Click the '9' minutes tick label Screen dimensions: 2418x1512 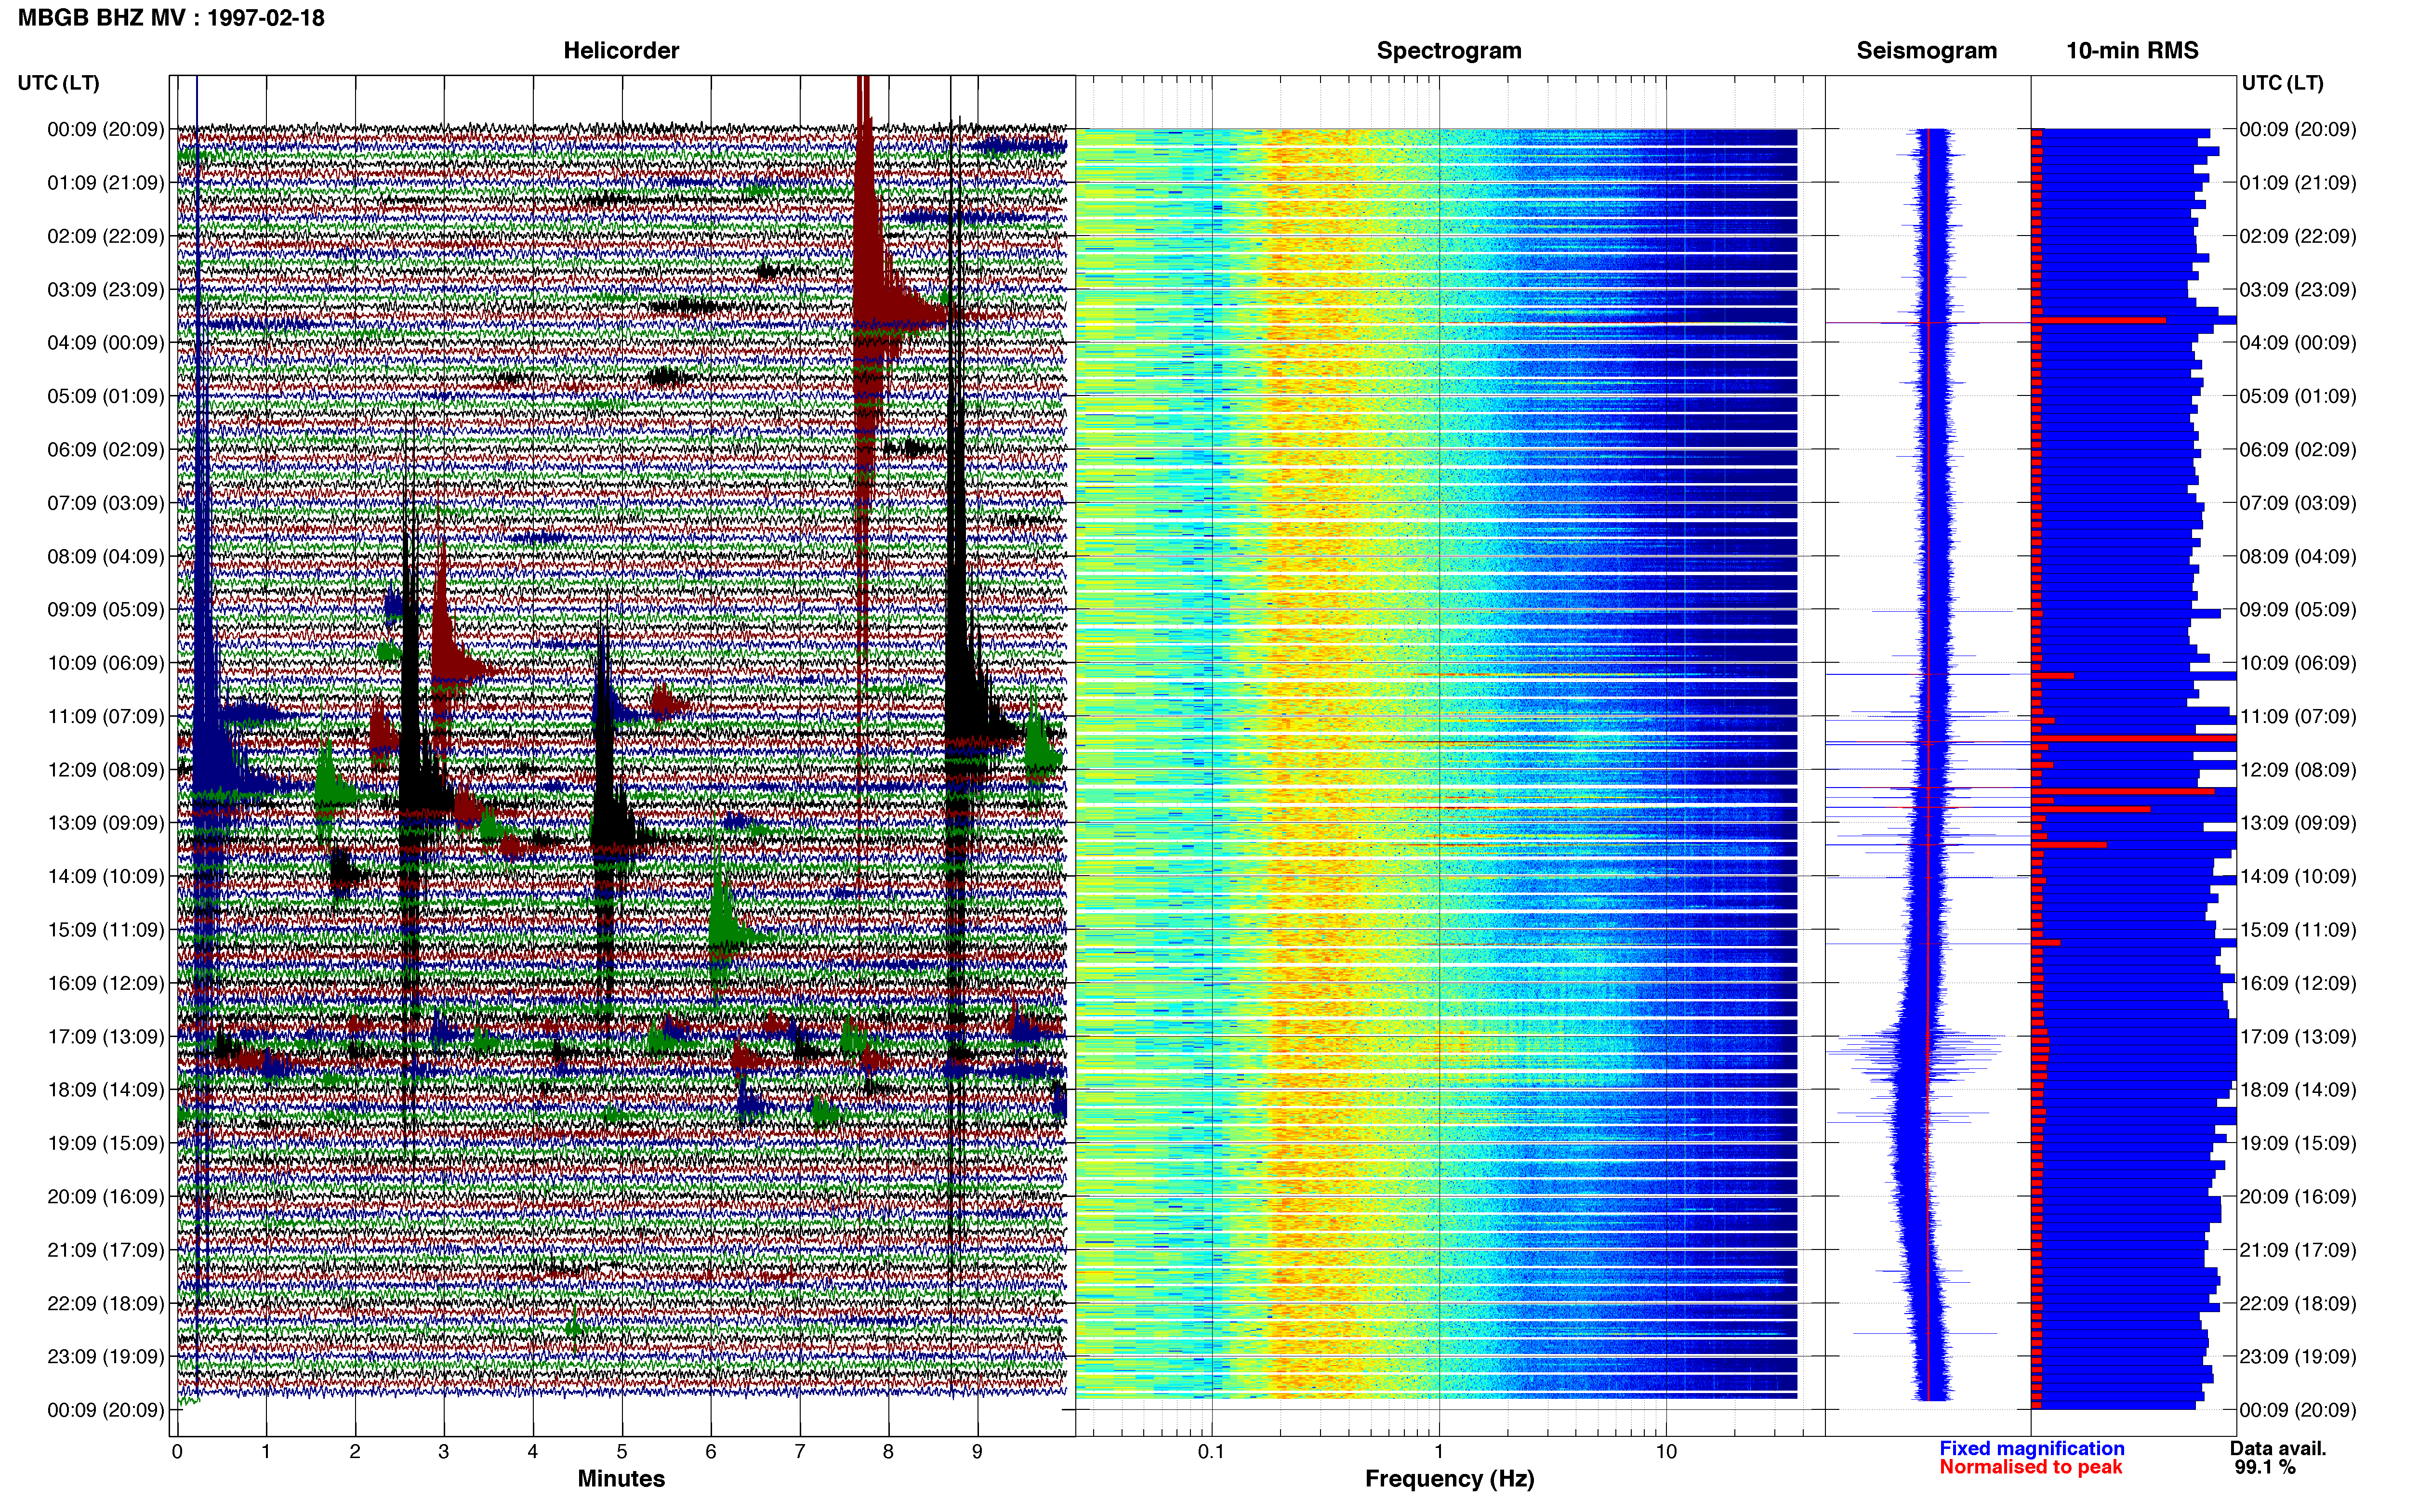click(x=977, y=1451)
